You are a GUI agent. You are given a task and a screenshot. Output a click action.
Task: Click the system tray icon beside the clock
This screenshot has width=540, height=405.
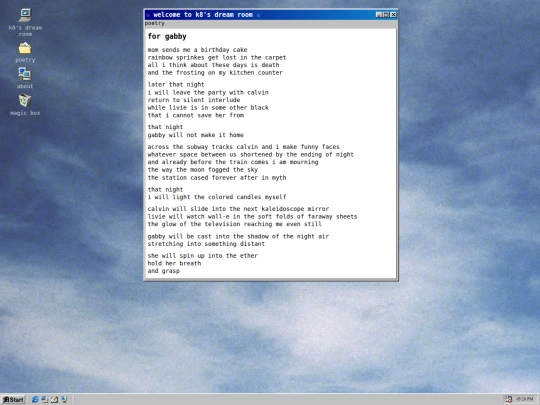[509, 399]
